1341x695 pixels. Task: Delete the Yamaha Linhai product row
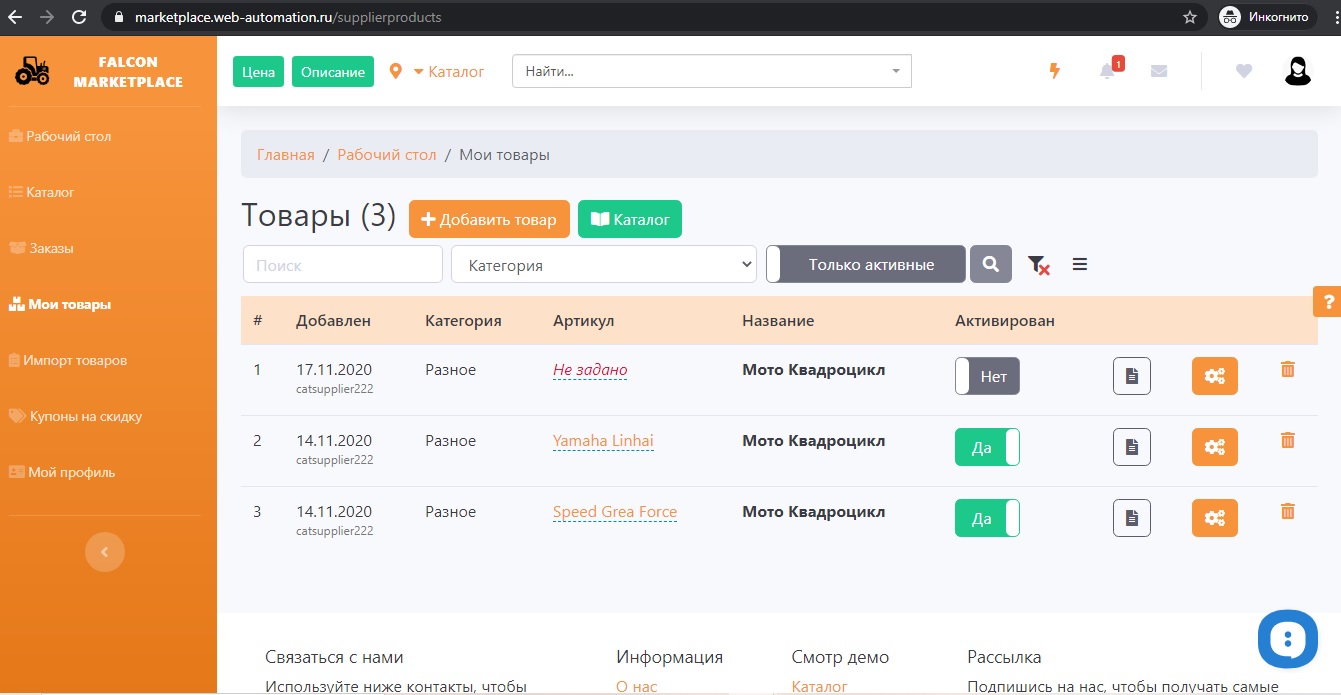pos(1287,440)
